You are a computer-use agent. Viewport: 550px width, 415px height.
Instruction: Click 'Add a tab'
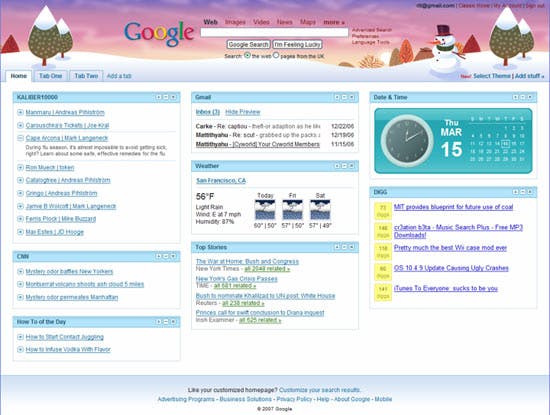pos(119,76)
